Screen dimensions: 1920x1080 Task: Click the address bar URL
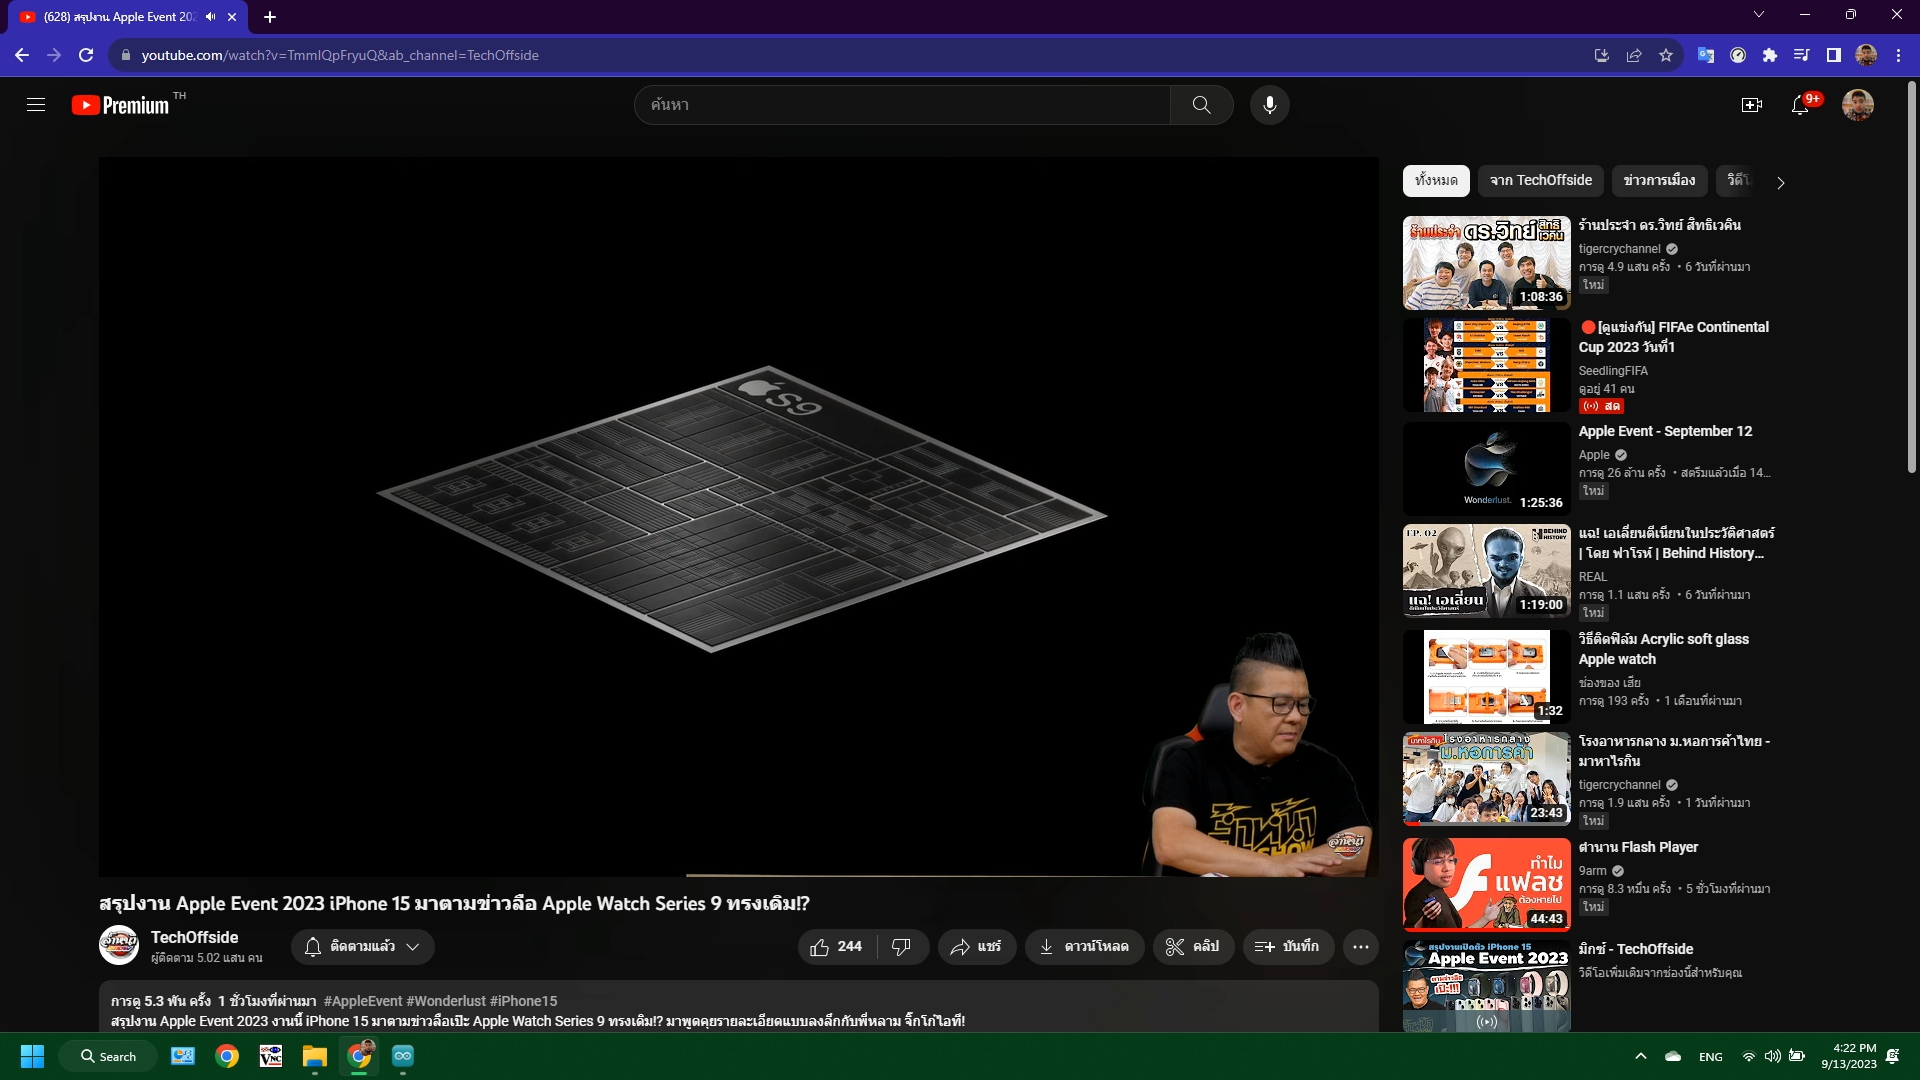(x=340, y=55)
